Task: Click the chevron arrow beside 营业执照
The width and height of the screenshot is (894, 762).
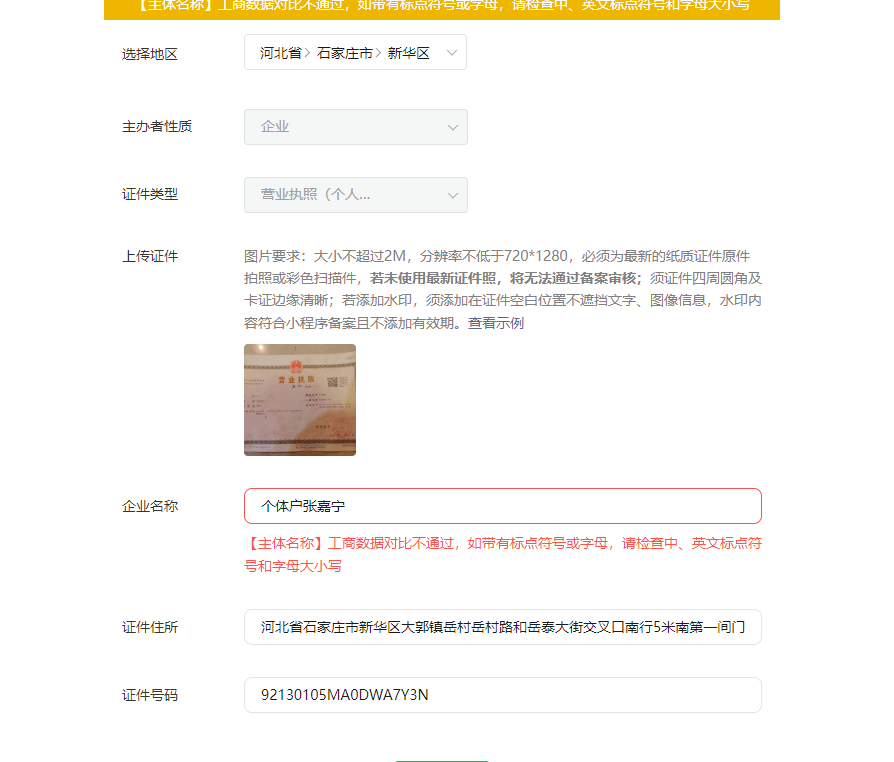Action: (453, 196)
